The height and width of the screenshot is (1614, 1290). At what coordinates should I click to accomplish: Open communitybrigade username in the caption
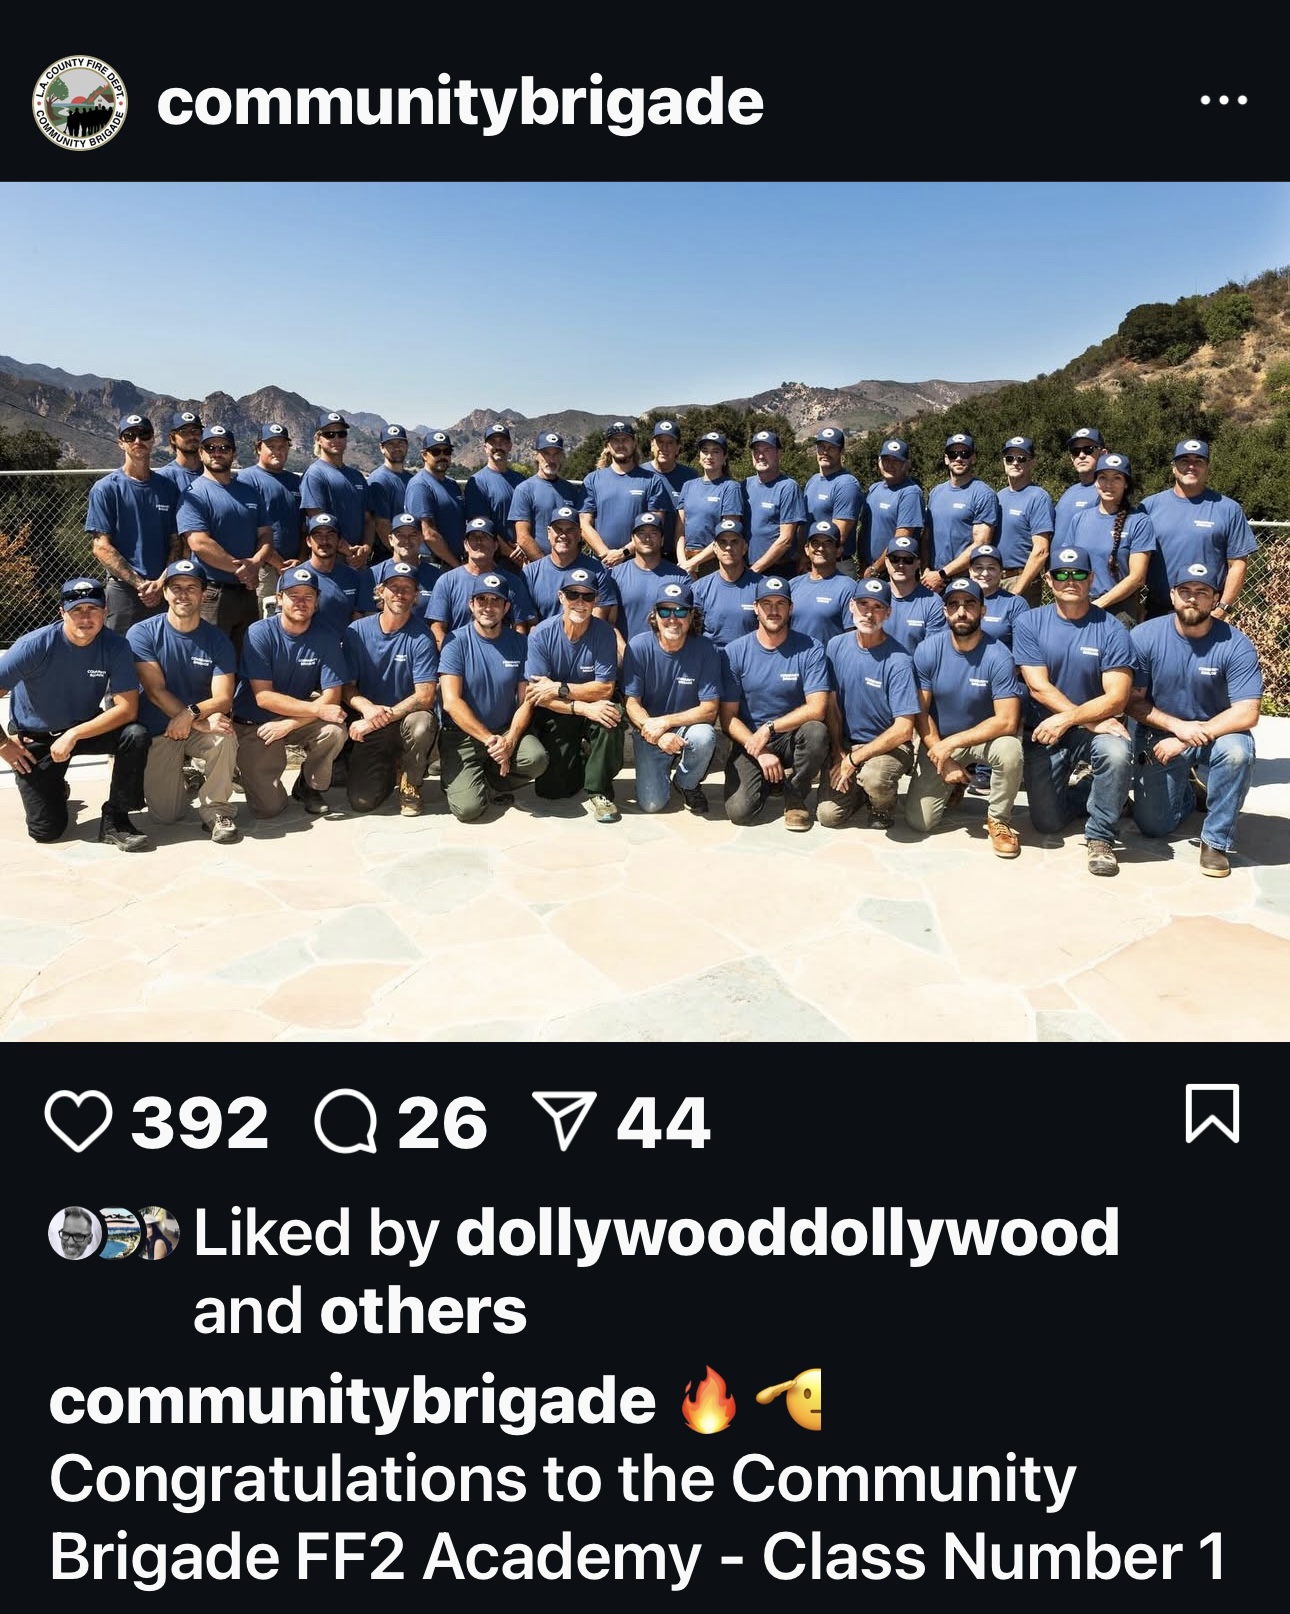tap(352, 1401)
